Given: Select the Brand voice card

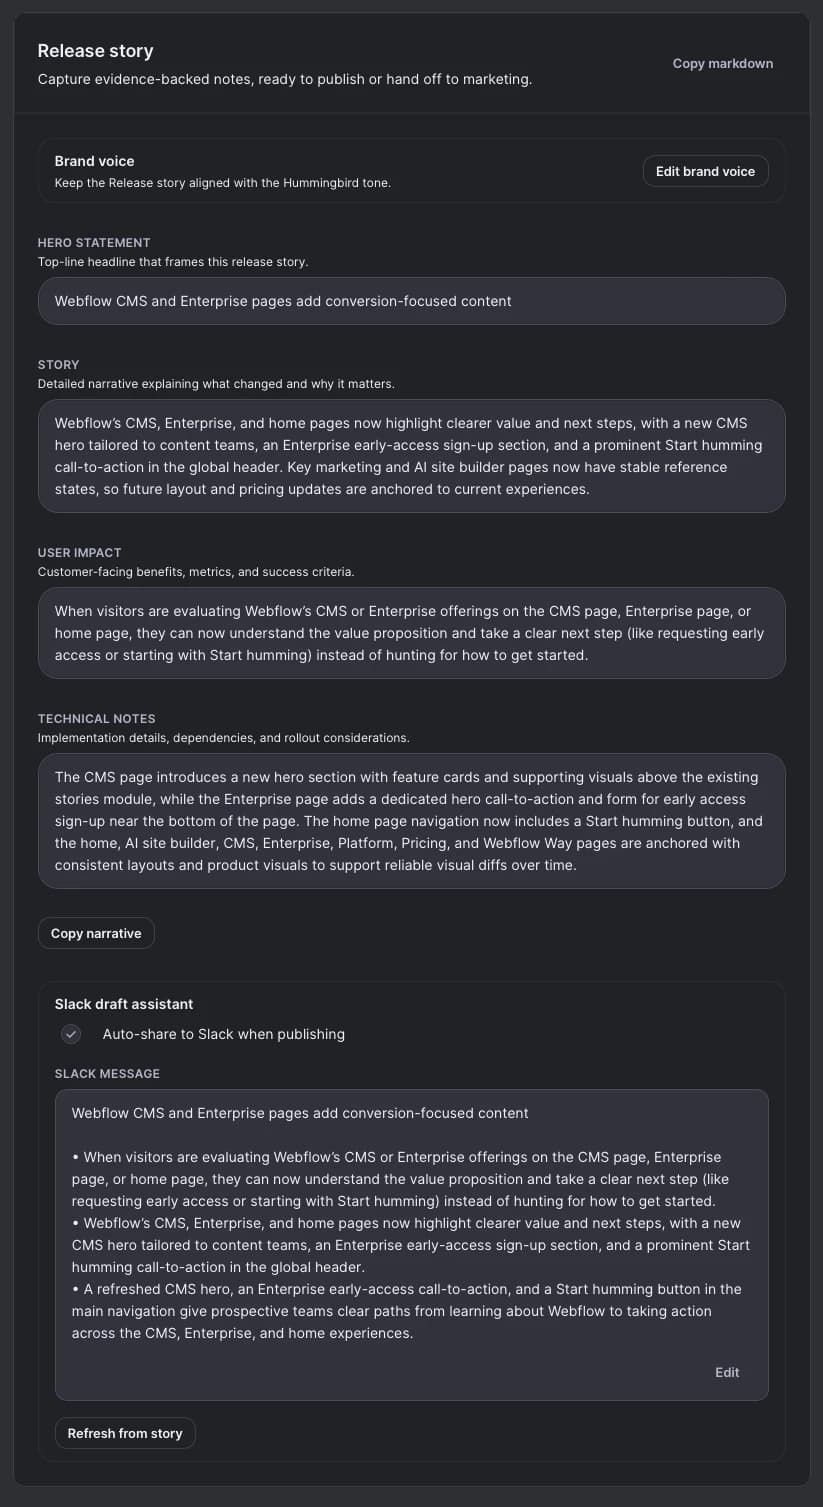Looking at the screenshot, I should [x=411, y=170].
